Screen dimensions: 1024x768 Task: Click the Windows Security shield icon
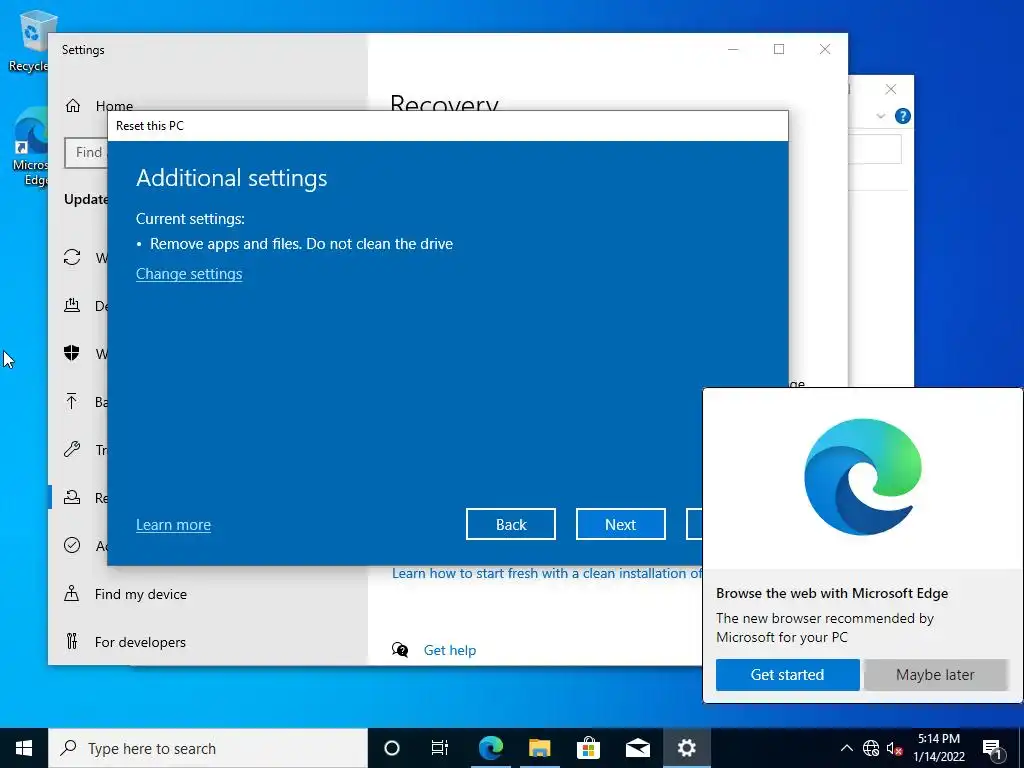[72, 353]
